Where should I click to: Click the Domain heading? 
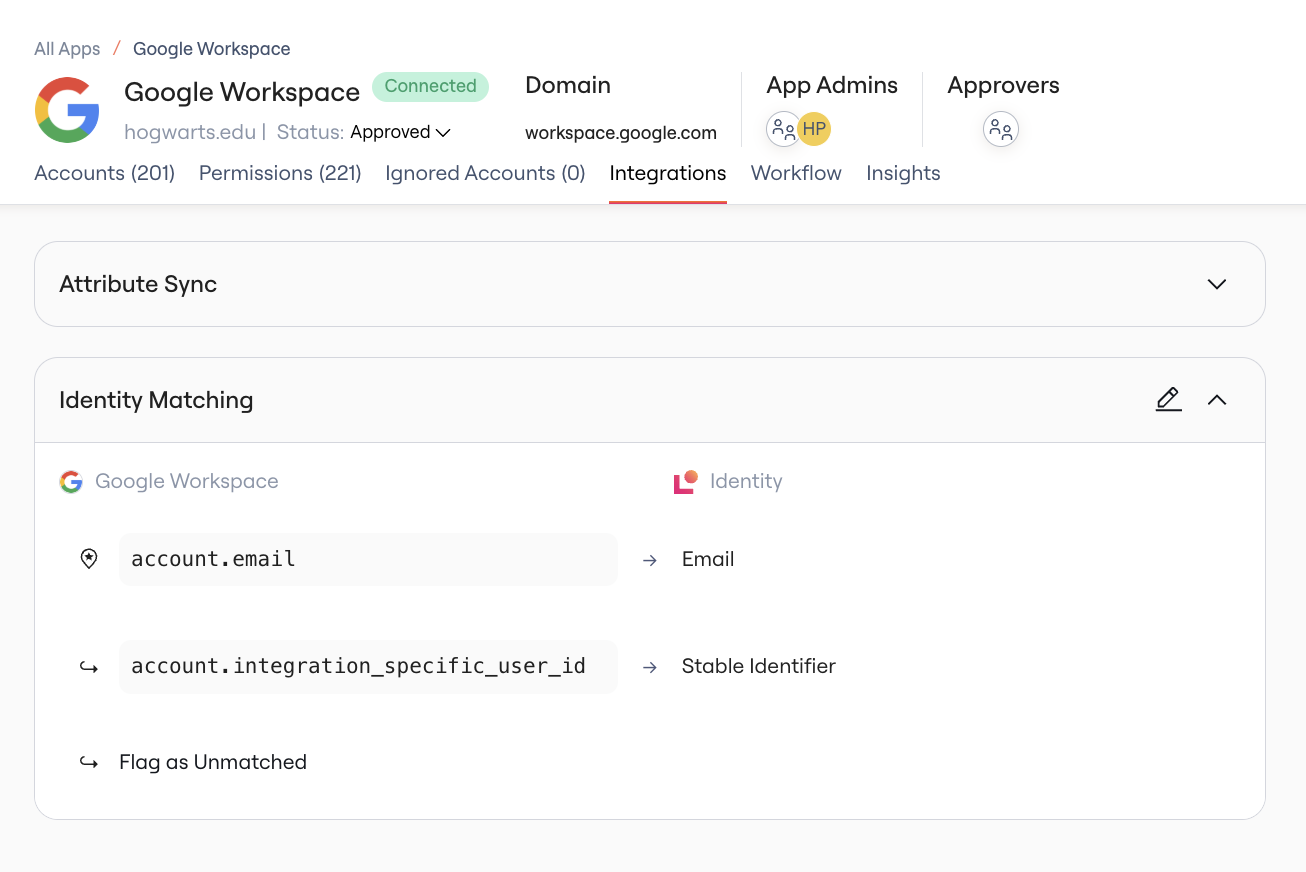click(568, 86)
